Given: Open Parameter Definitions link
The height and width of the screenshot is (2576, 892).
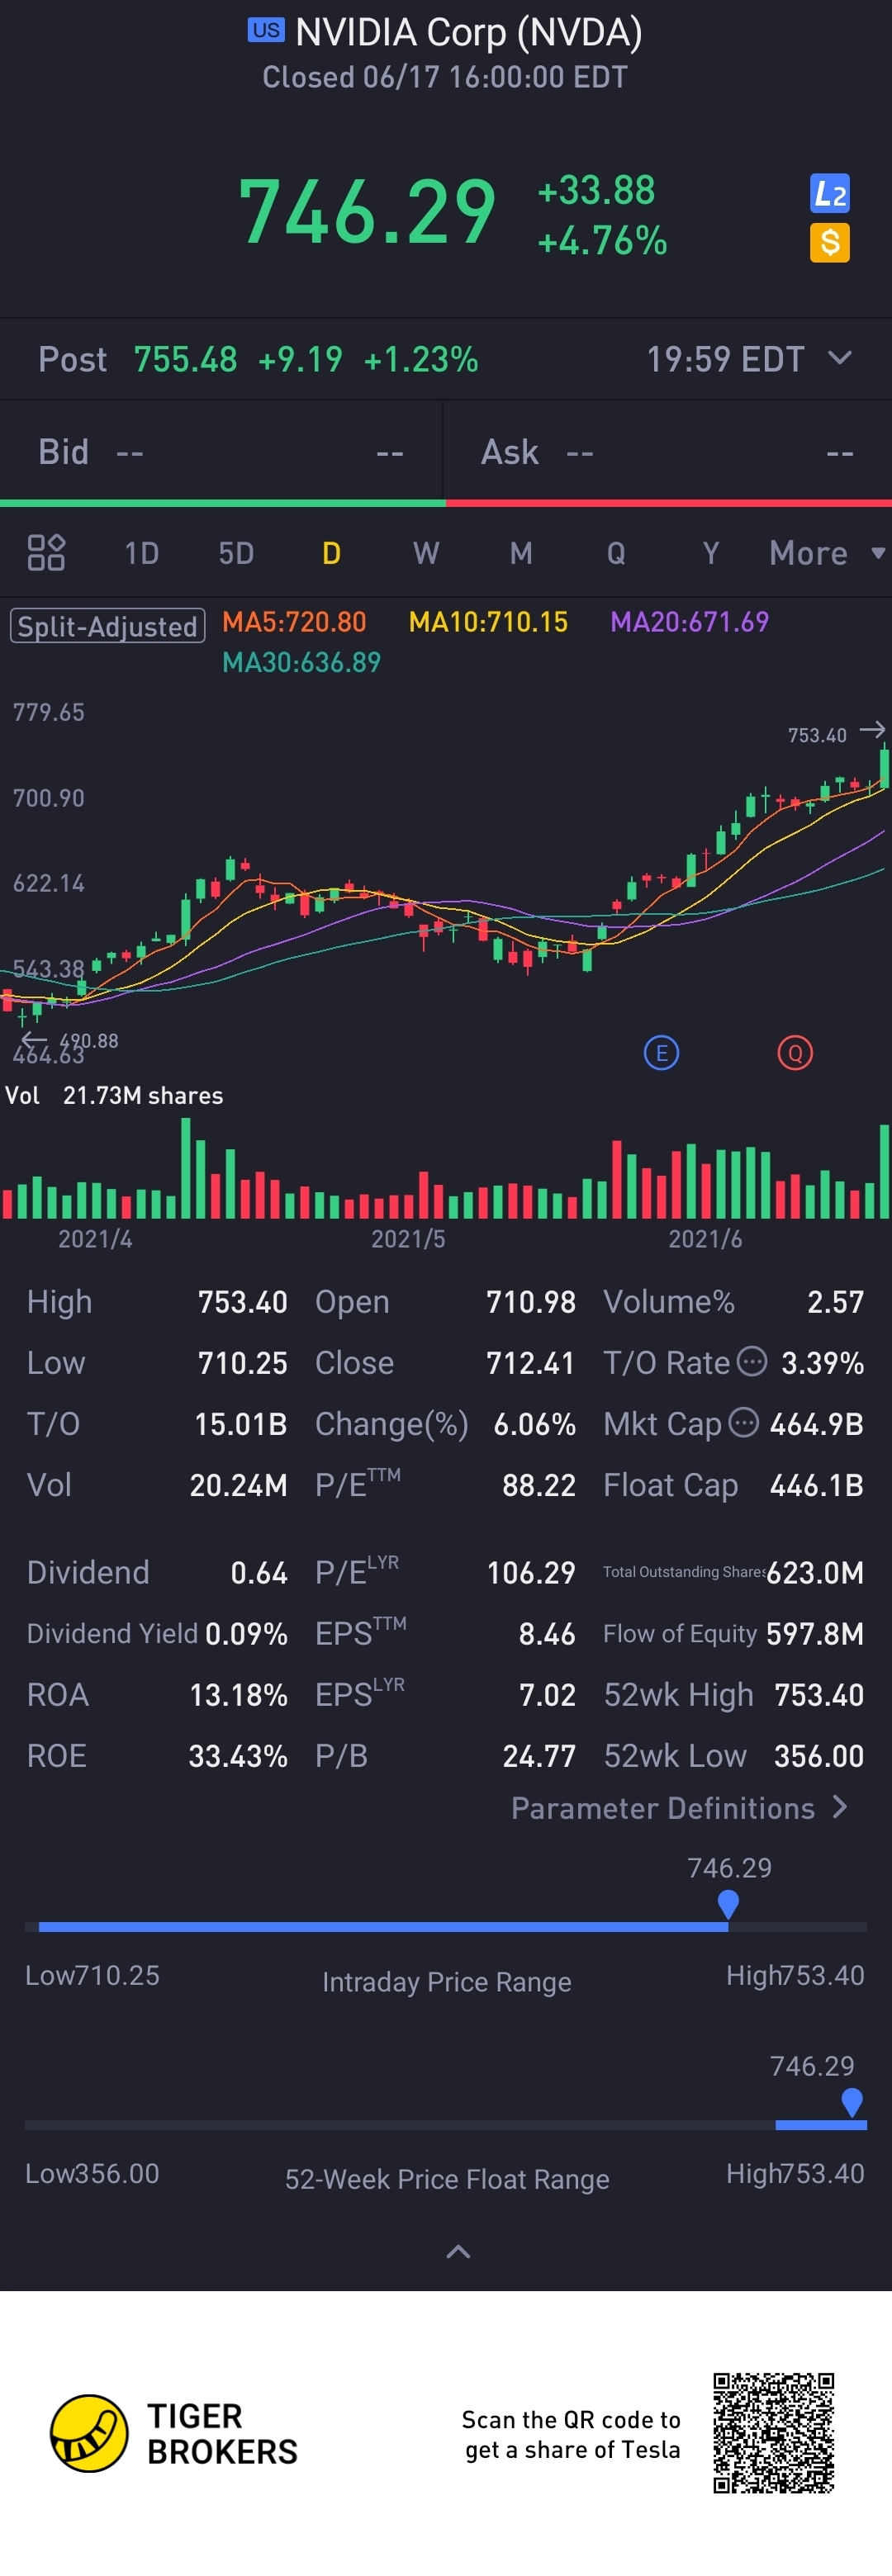Looking at the screenshot, I should click(679, 1808).
